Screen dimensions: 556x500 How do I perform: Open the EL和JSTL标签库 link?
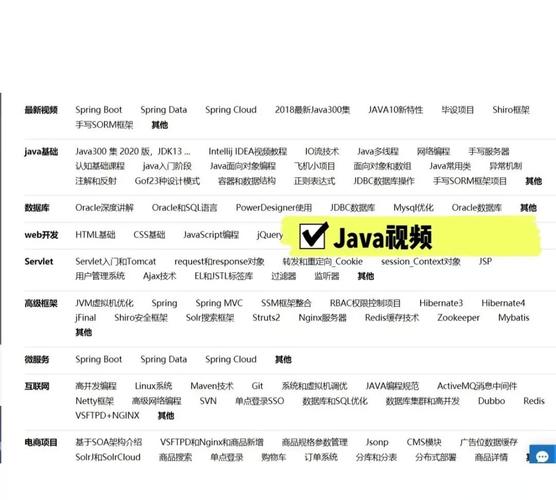223,276
